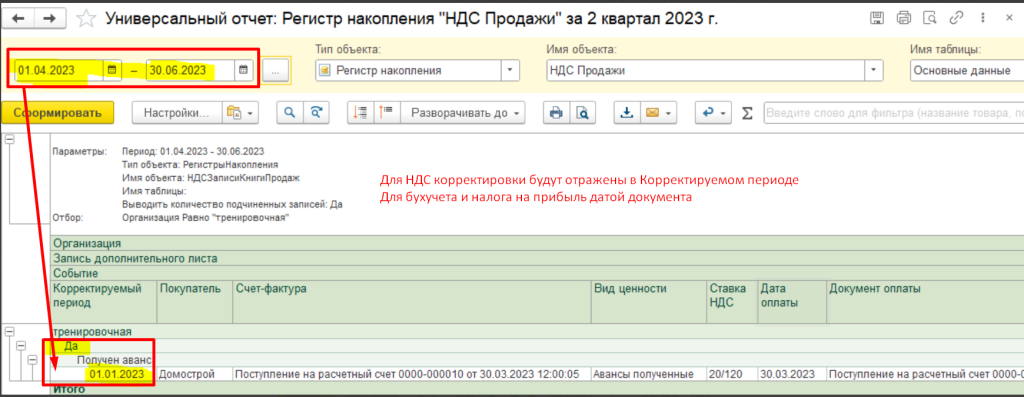Go forward with the right arrow button
Image resolution: width=1024 pixels, height=397 pixels.
coord(49,19)
